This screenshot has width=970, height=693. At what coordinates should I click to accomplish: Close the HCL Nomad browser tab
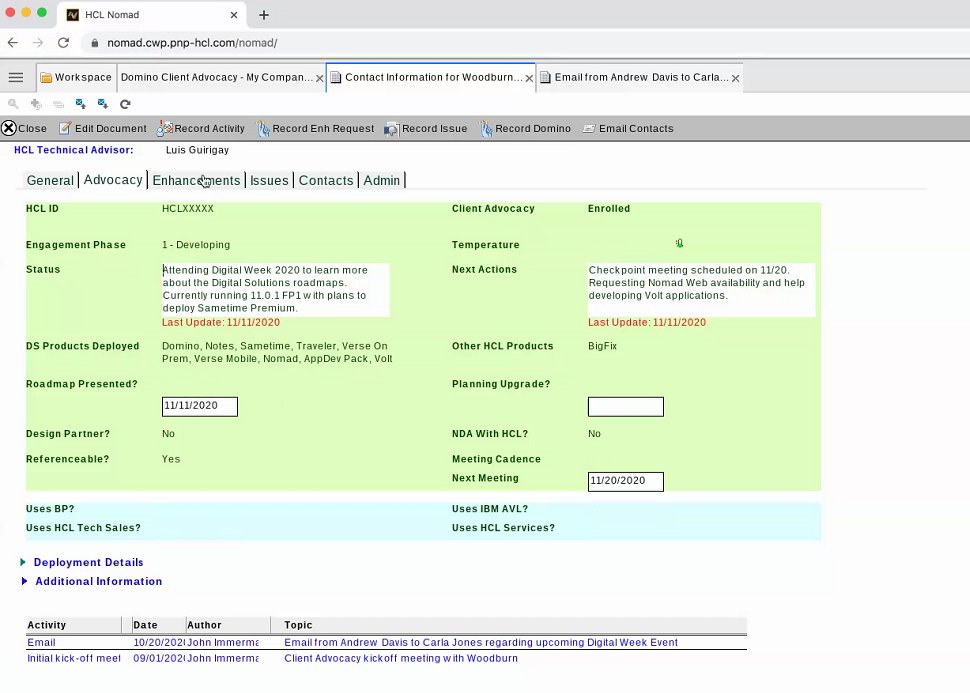[234, 15]
